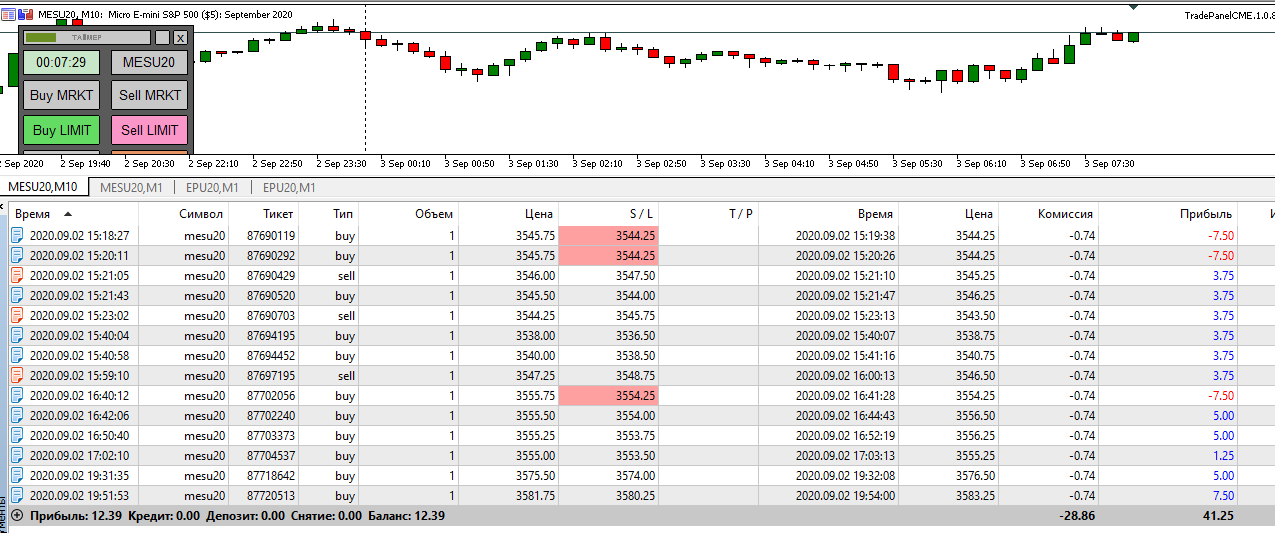Click the chart title MESU20, M10 text
The height and width of the screenshot is (533, 1275).
coord(69,13)
